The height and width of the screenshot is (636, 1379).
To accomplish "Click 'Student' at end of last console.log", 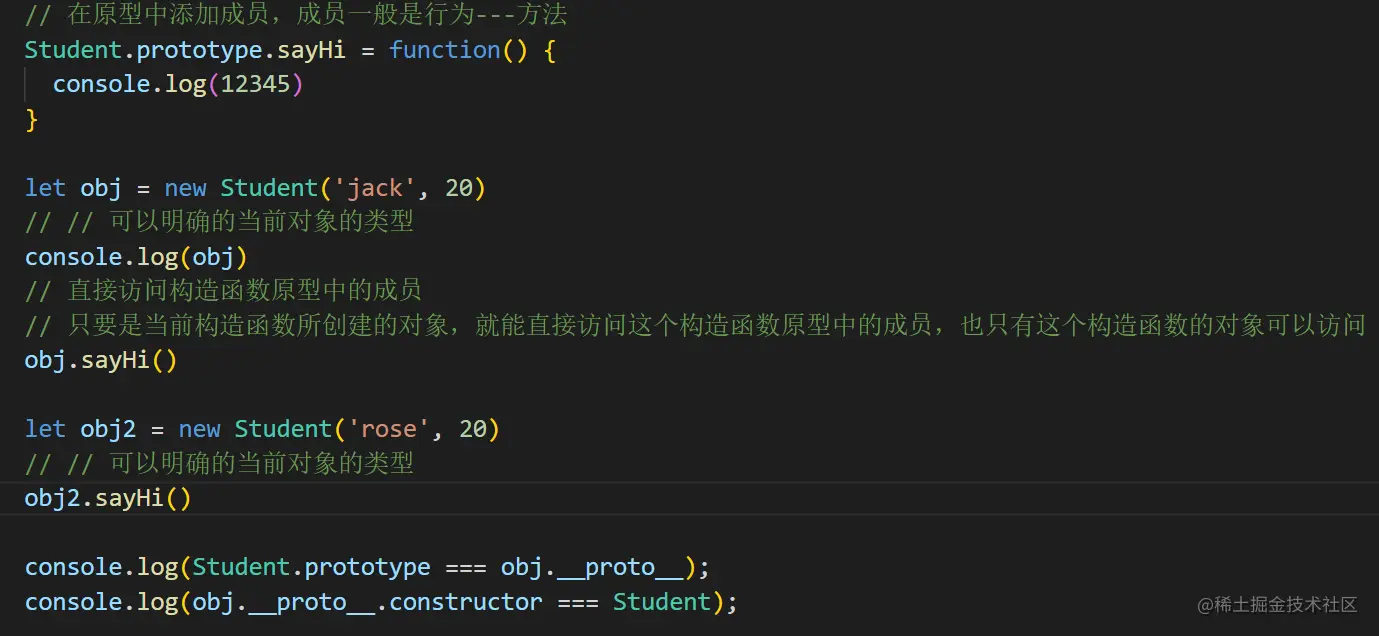I will click(661, 602).
